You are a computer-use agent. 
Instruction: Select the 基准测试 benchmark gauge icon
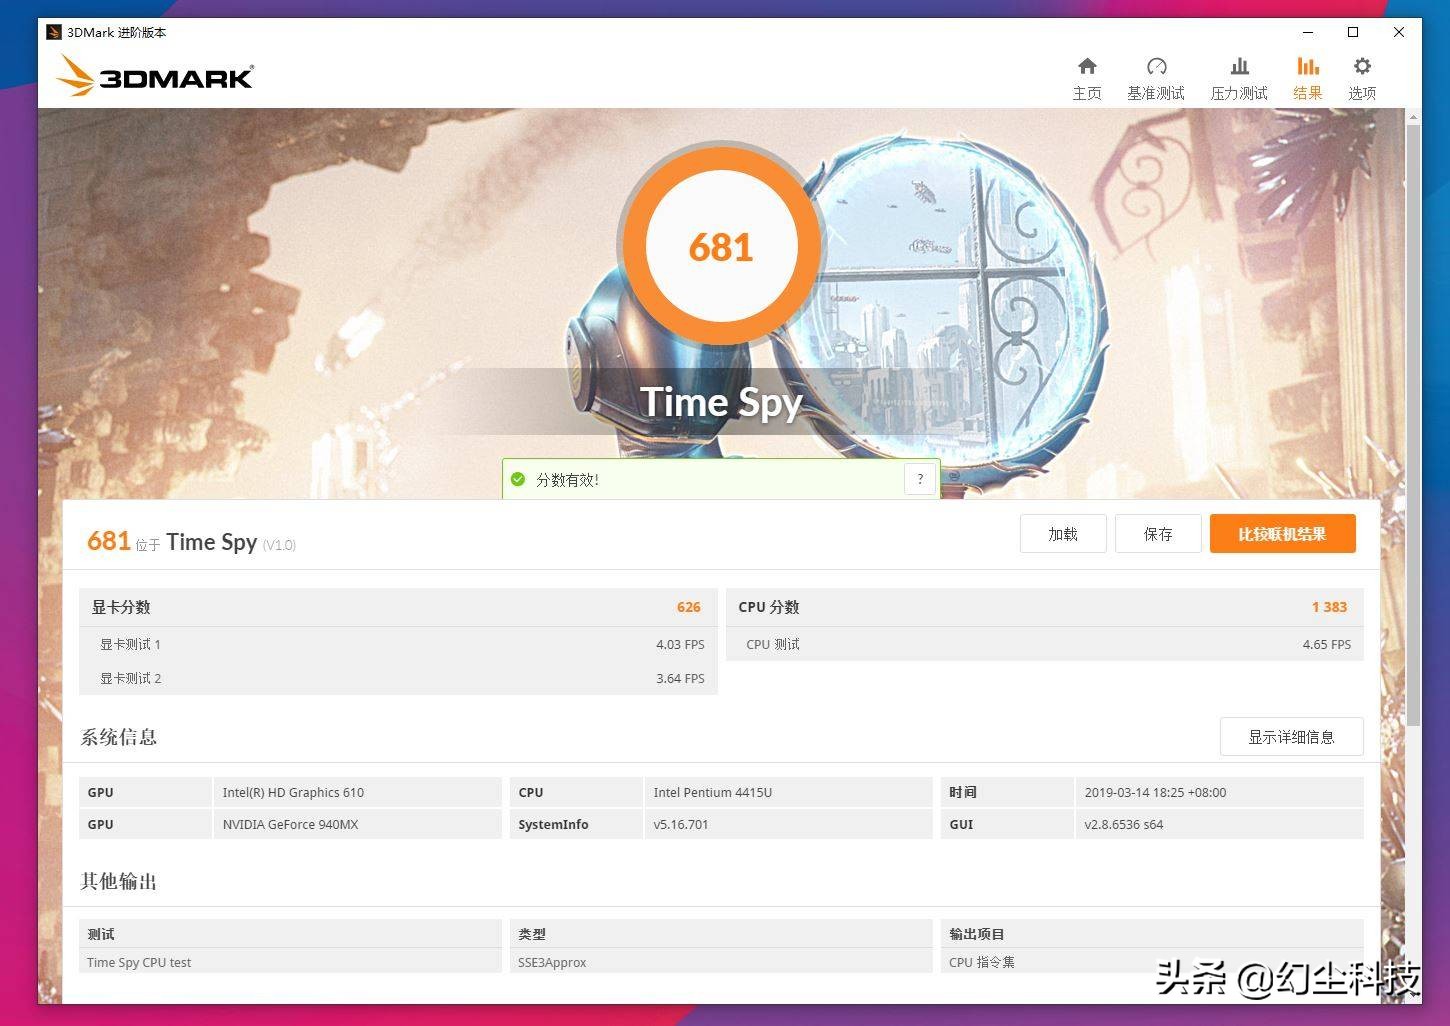[1156, 77]
